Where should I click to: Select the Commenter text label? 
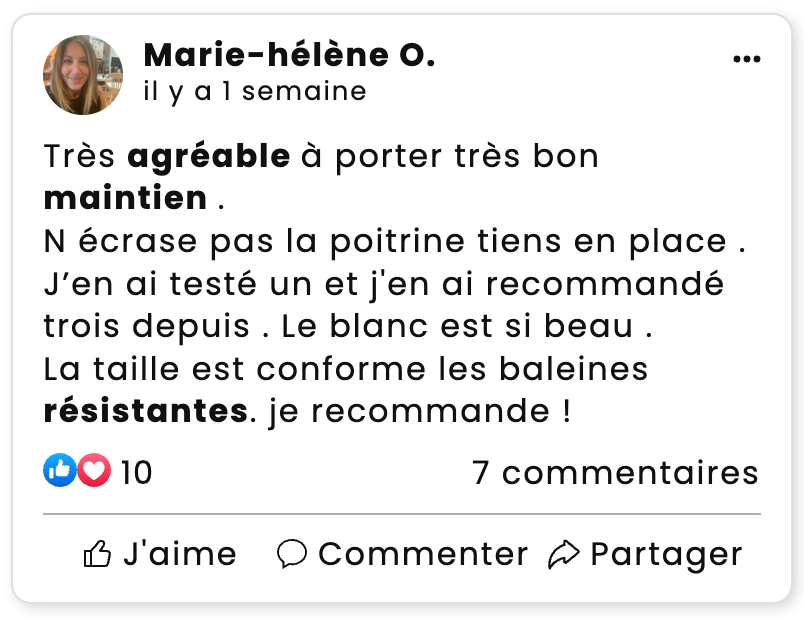coord(423,554)
